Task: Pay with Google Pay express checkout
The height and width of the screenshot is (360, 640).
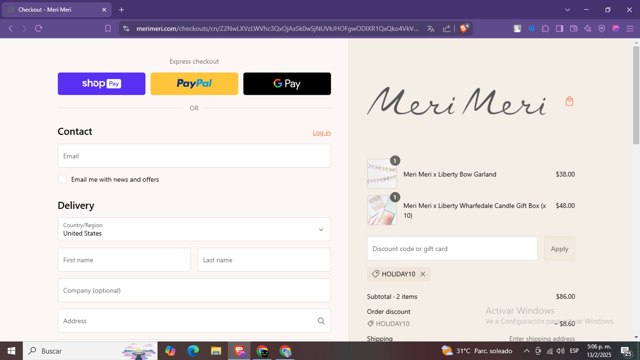Action: (287, 84)
